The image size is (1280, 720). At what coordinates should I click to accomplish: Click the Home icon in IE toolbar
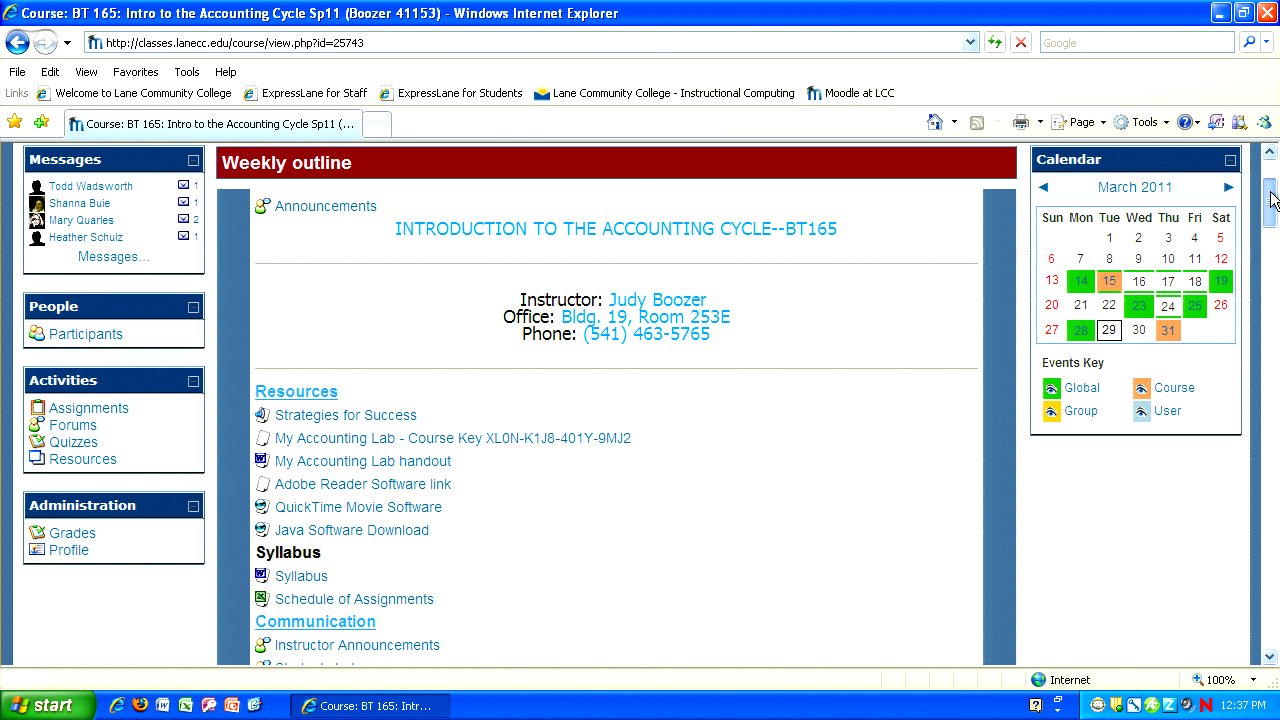pyautogui.click(x=934, y=122)
